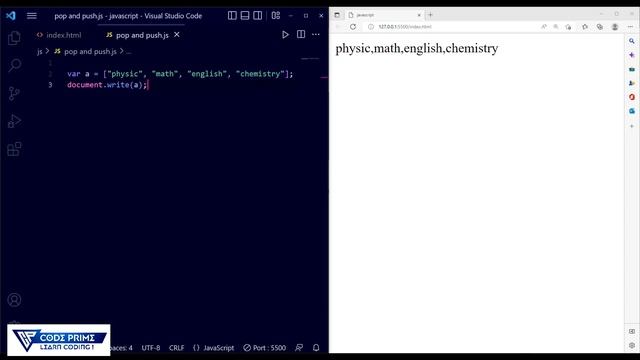Screen dimensions: 640x360
Task: Toggle the primary side bar layout
Action: [232, 16]
